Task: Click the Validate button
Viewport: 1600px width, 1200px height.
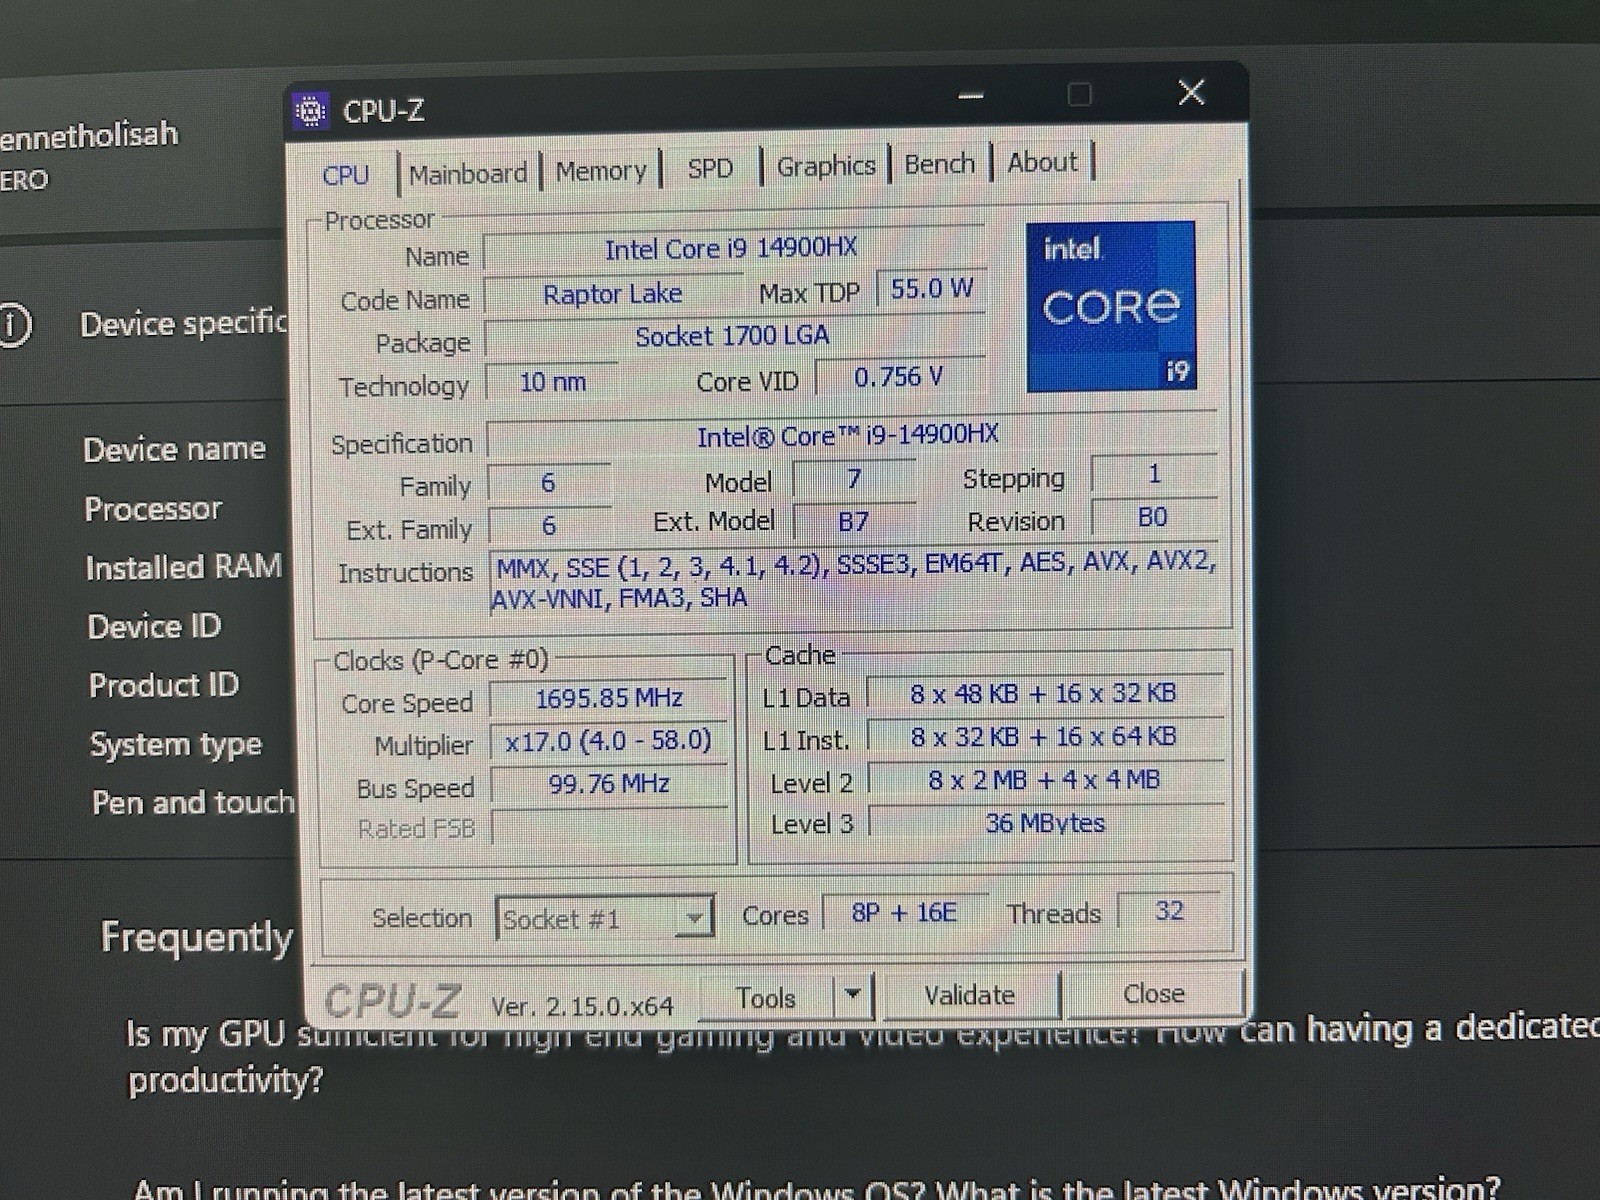Action: click(x=970, y=995)
